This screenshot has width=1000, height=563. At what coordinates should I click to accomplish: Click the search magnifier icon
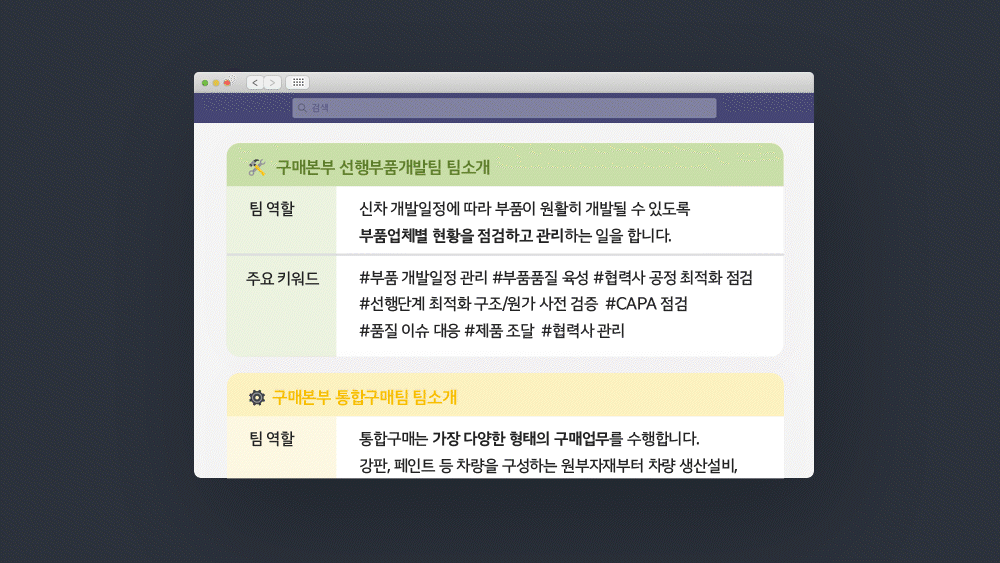coord(302,108)
